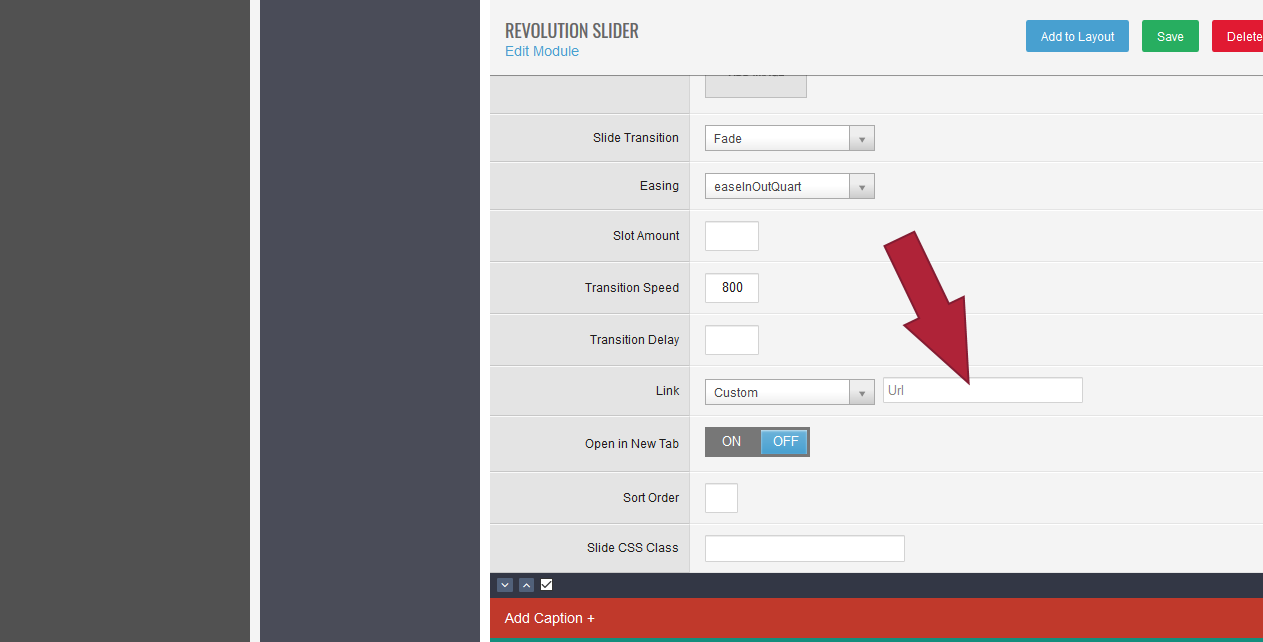The height and width of the screenshot is (642, 1263).
Task: Click the Open in New Tab label
Action: (x=632, y=444)
